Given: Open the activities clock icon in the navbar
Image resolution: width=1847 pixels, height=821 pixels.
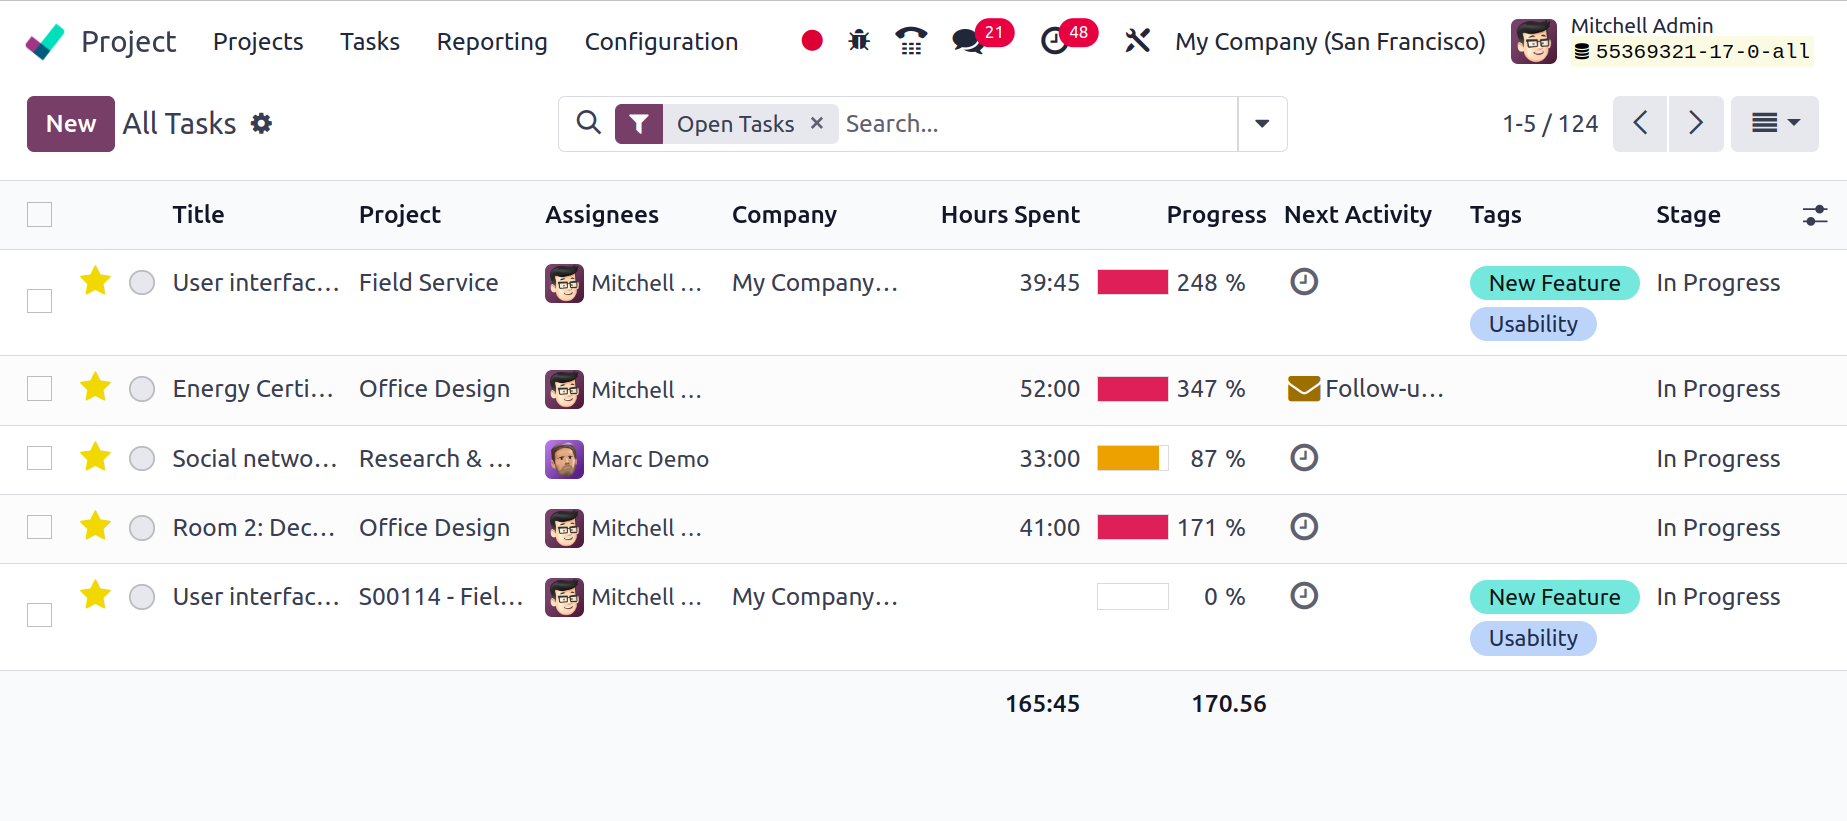Looking at the screenshot, I should (1054, 41).
